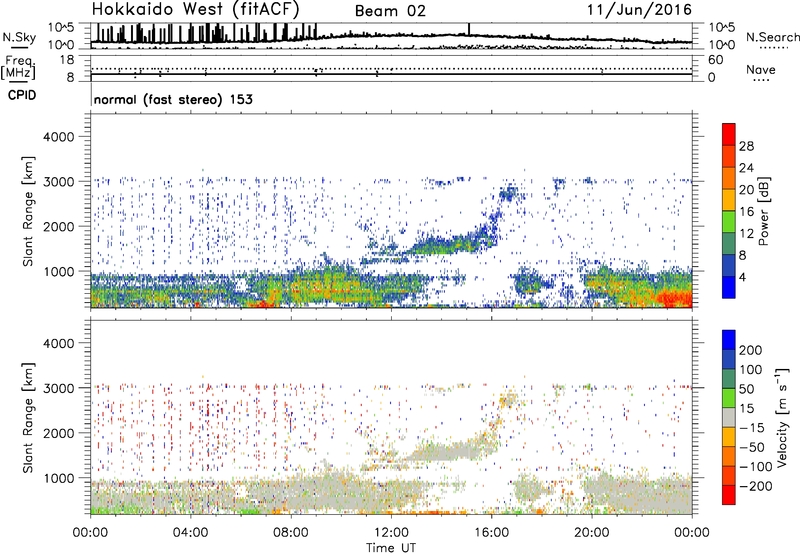Click velocity colorbar value '-15'
The width and height of the screenshot is (800, 554).
tap(754, 428)
